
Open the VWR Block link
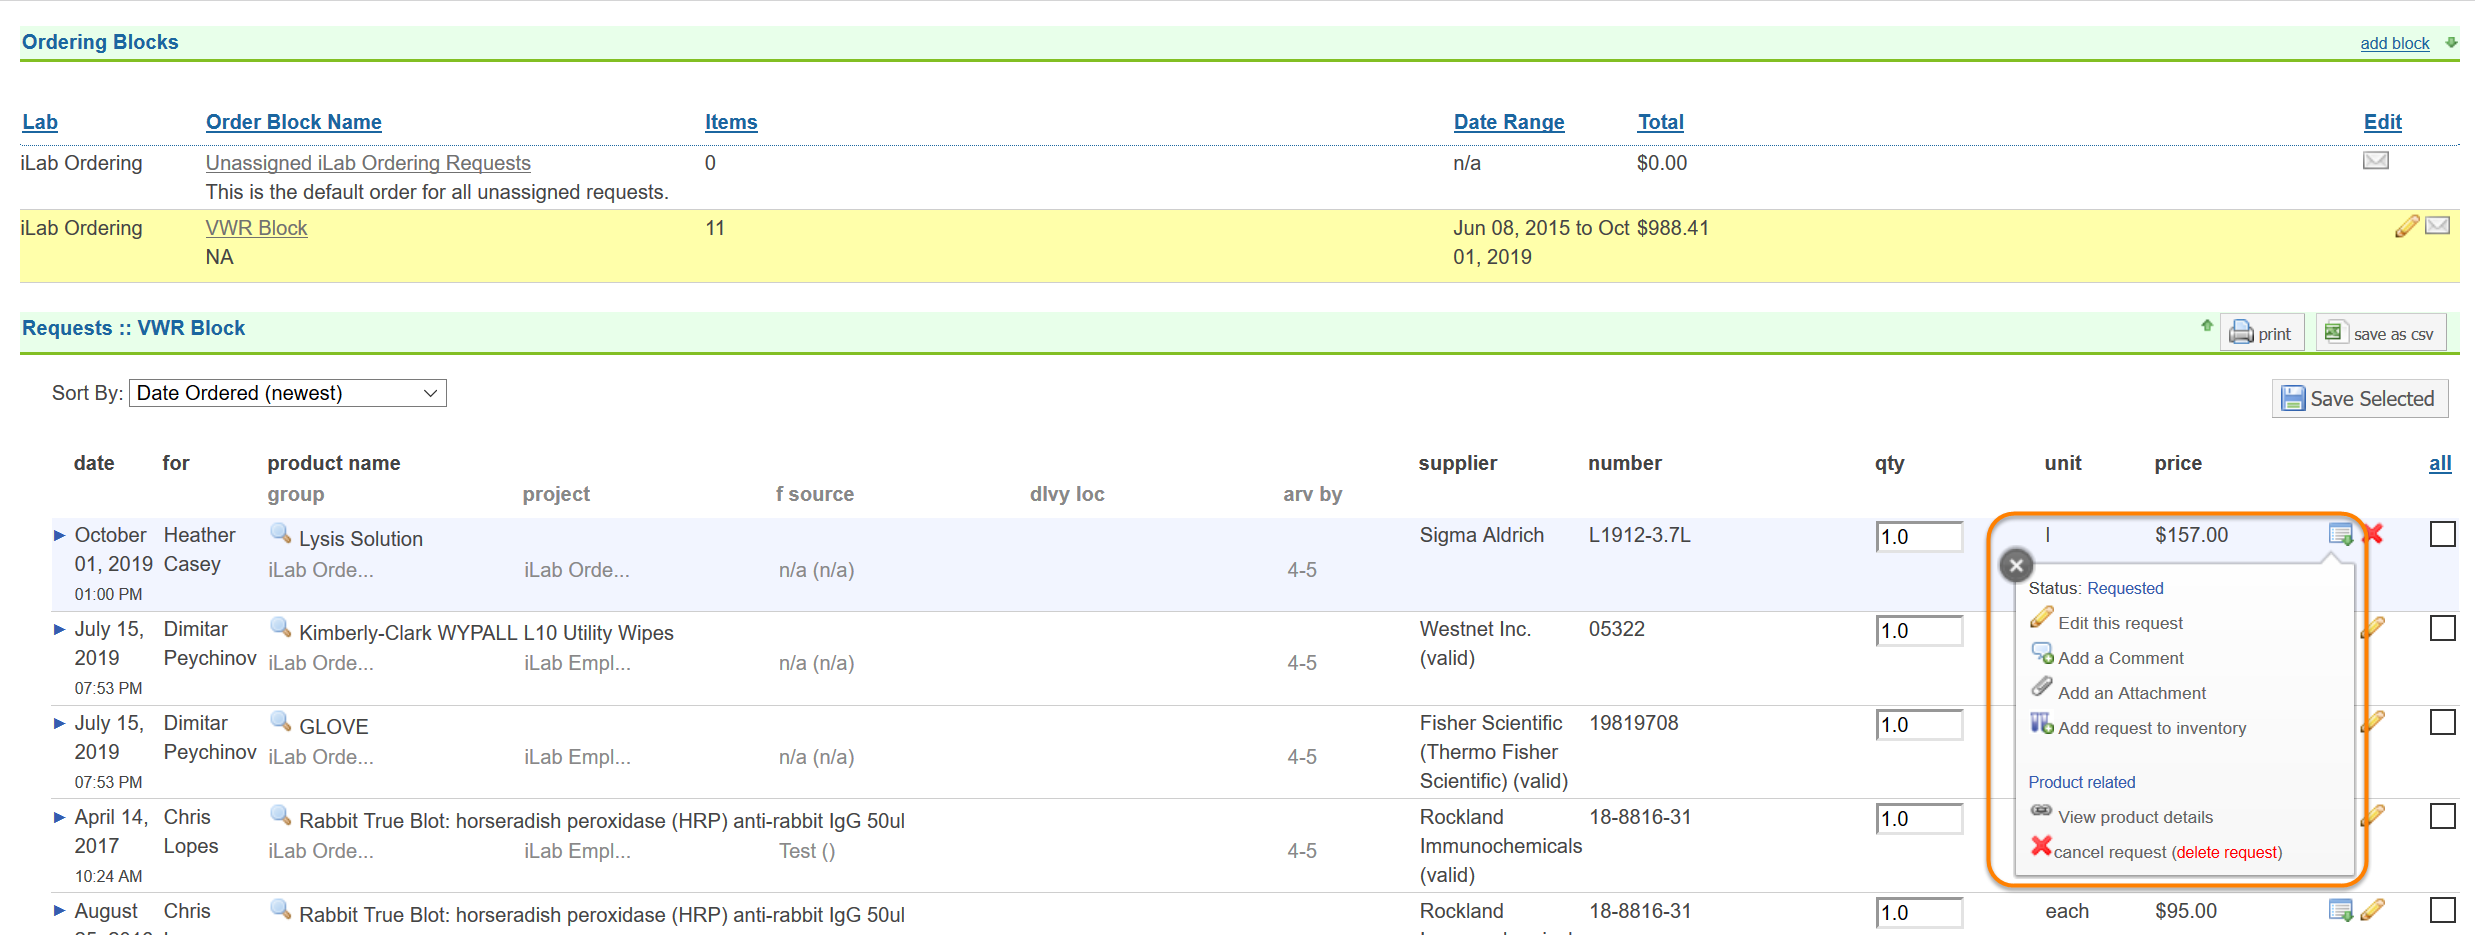[256, 228]
